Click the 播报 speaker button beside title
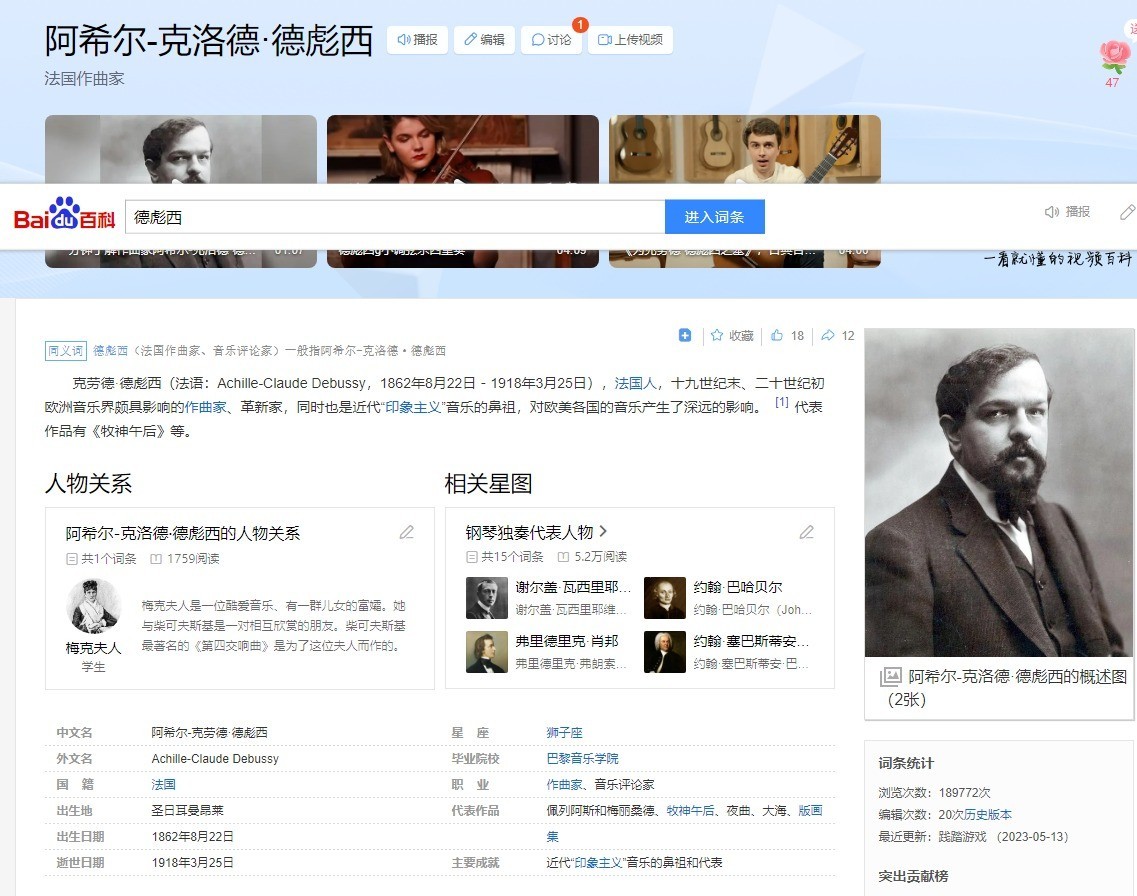The image size is (1137, 896). pos(417,39)
